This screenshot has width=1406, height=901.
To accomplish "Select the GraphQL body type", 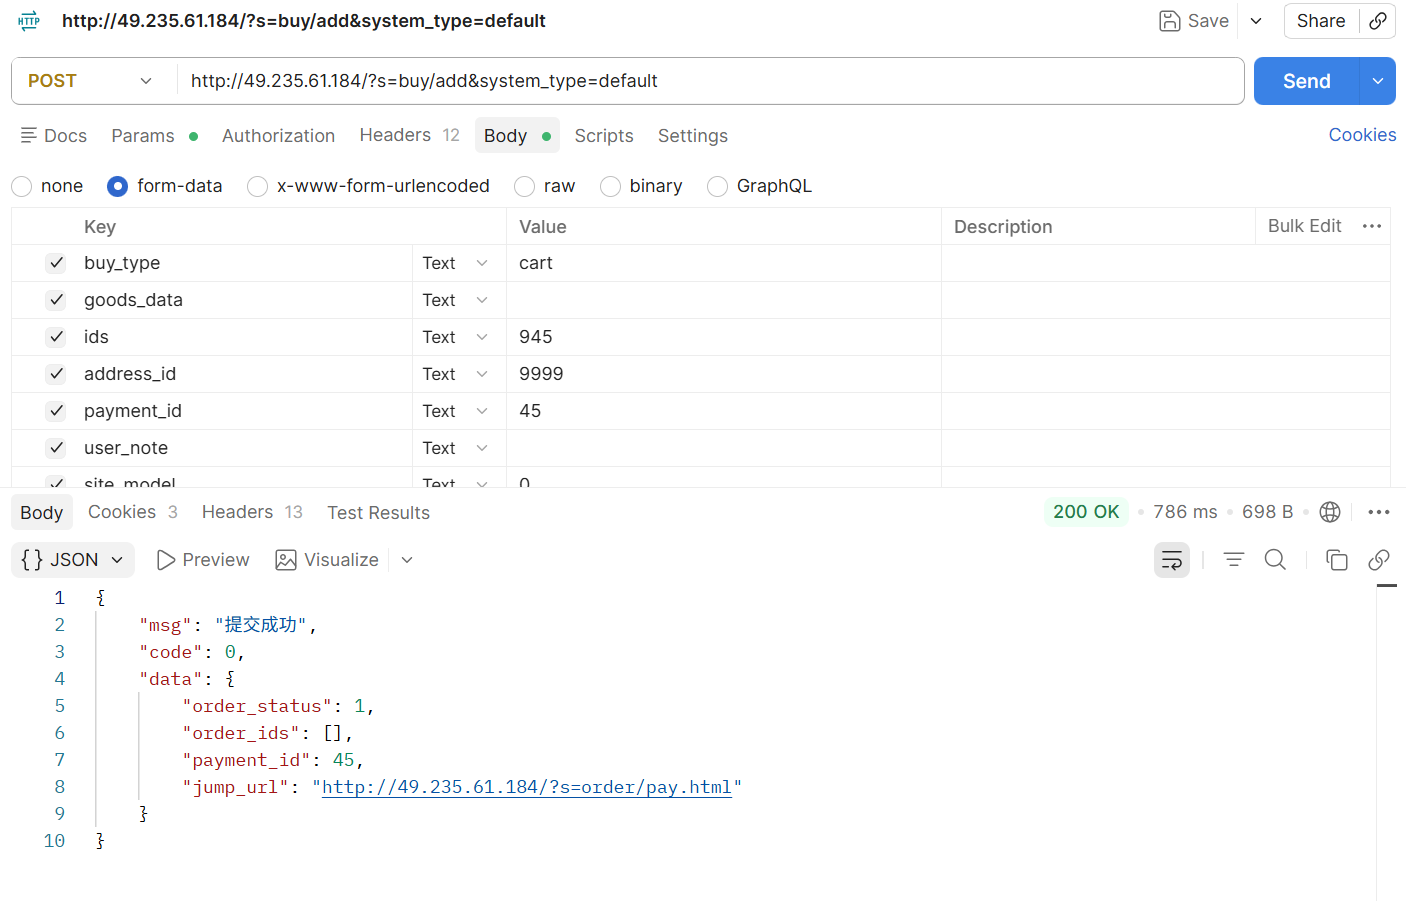I will click(717, 186).
